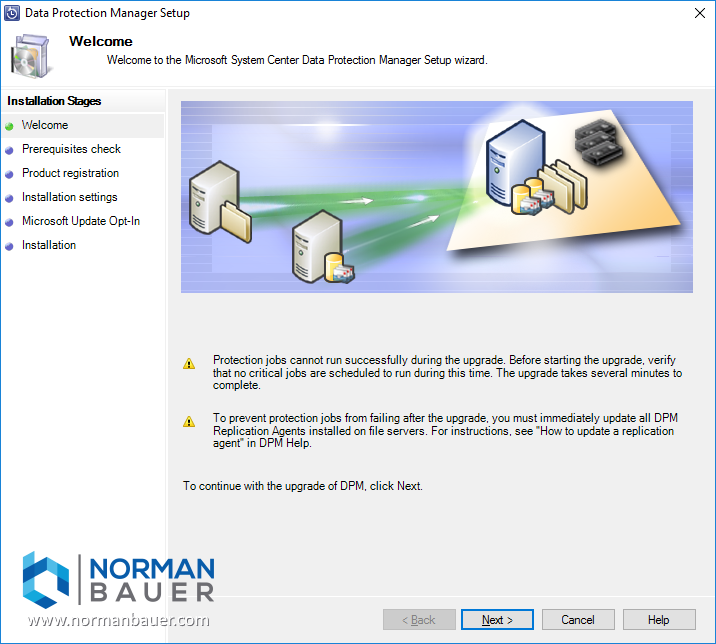Select the Welcome installation stage
The height and width of the screenshot is (644, 716).
45,125
